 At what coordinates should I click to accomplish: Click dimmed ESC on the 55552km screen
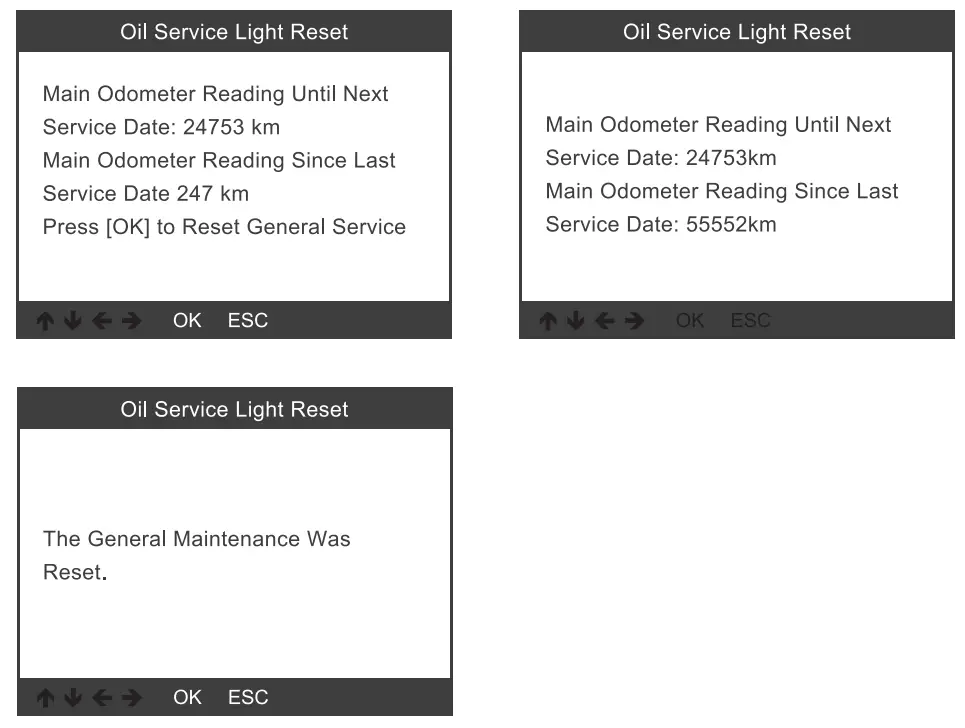(x=751, y=321)
